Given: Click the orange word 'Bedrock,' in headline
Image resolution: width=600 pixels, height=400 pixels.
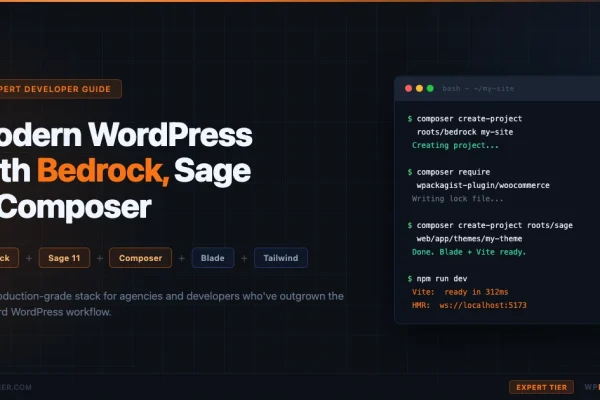Looking at the screenshot, I should (x=103, y=171).
